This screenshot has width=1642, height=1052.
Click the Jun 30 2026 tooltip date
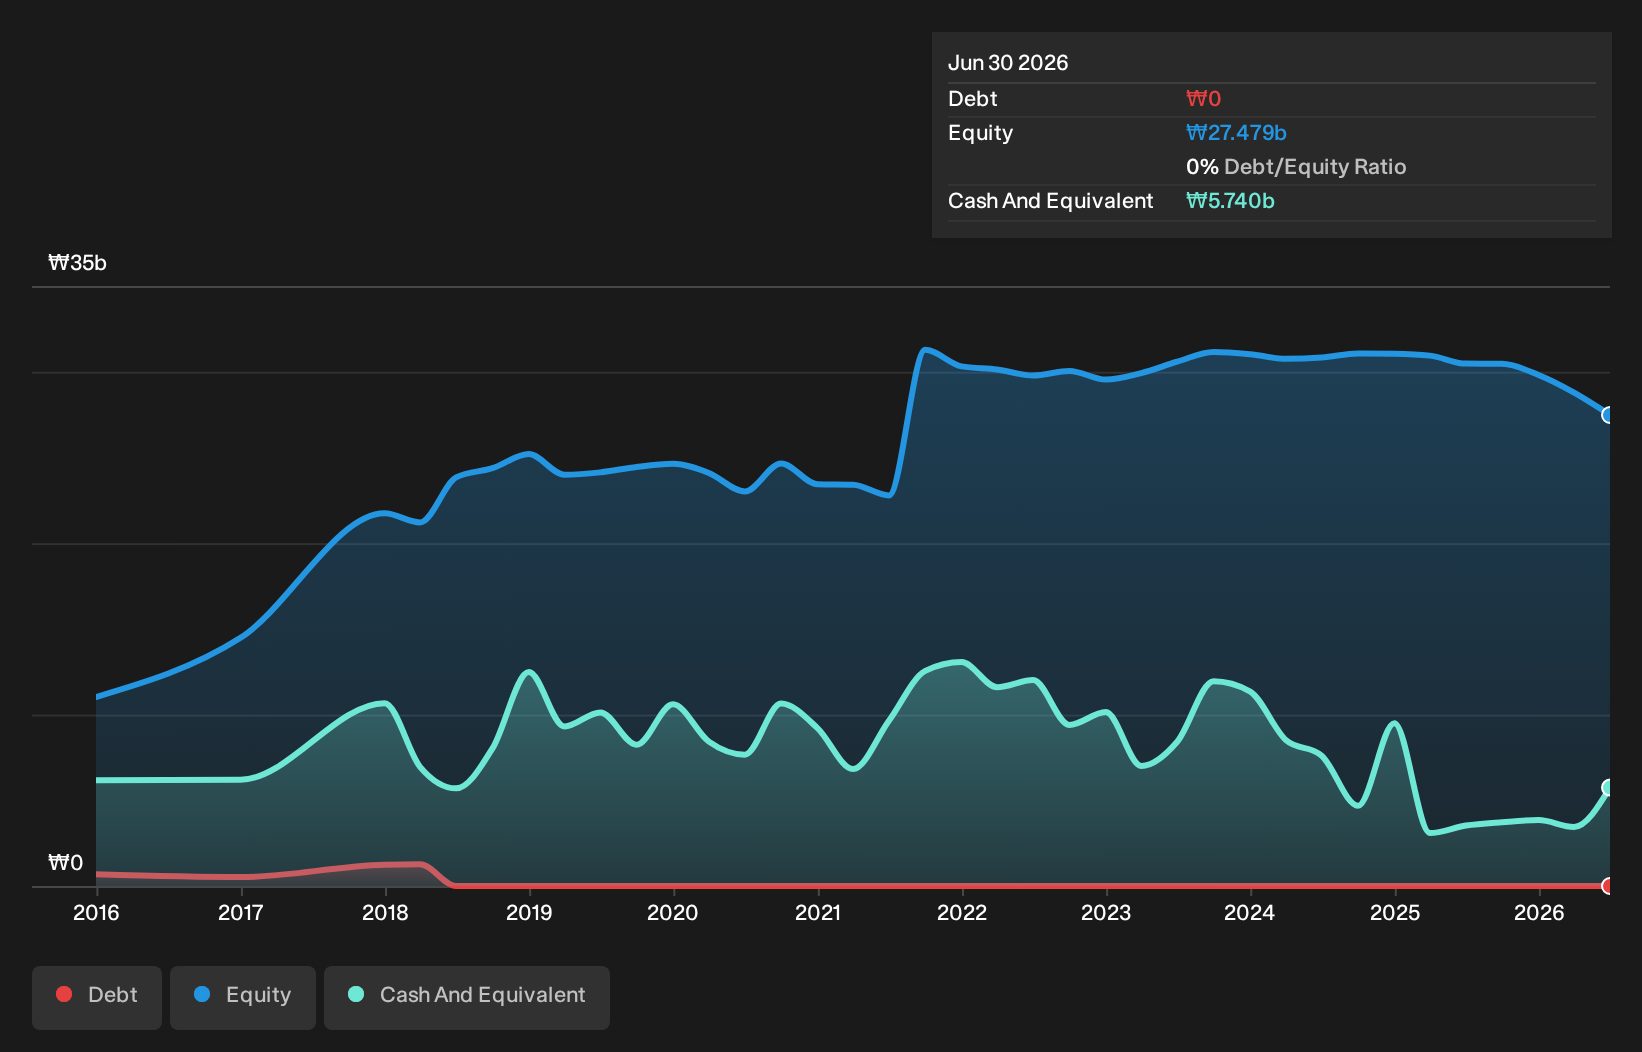[x=1008, y=63]
